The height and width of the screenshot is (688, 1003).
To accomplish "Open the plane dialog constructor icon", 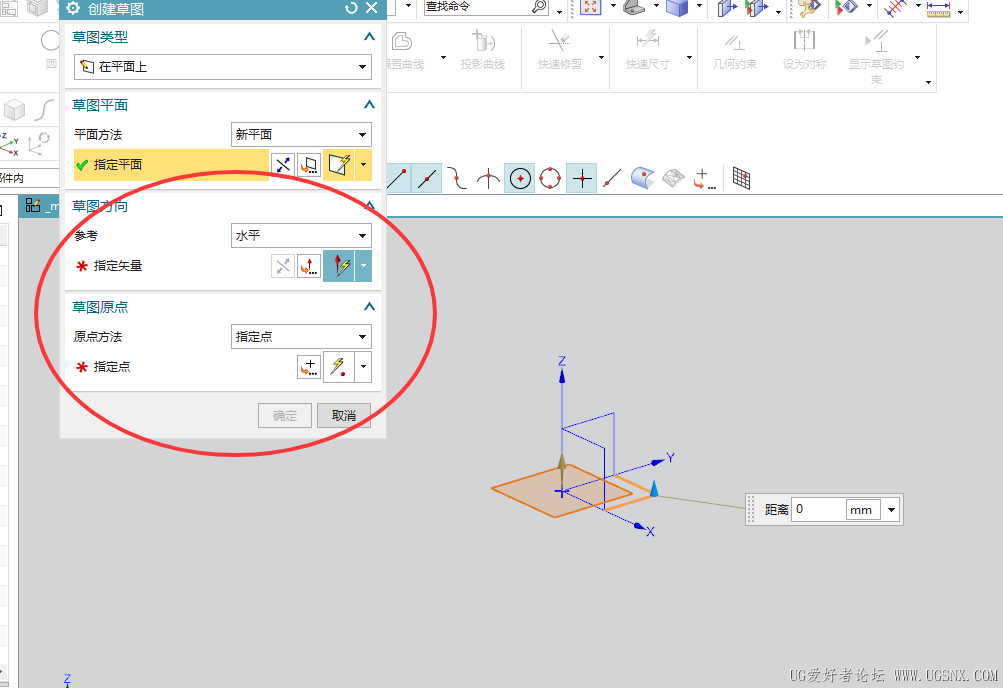I will [309, 165].
